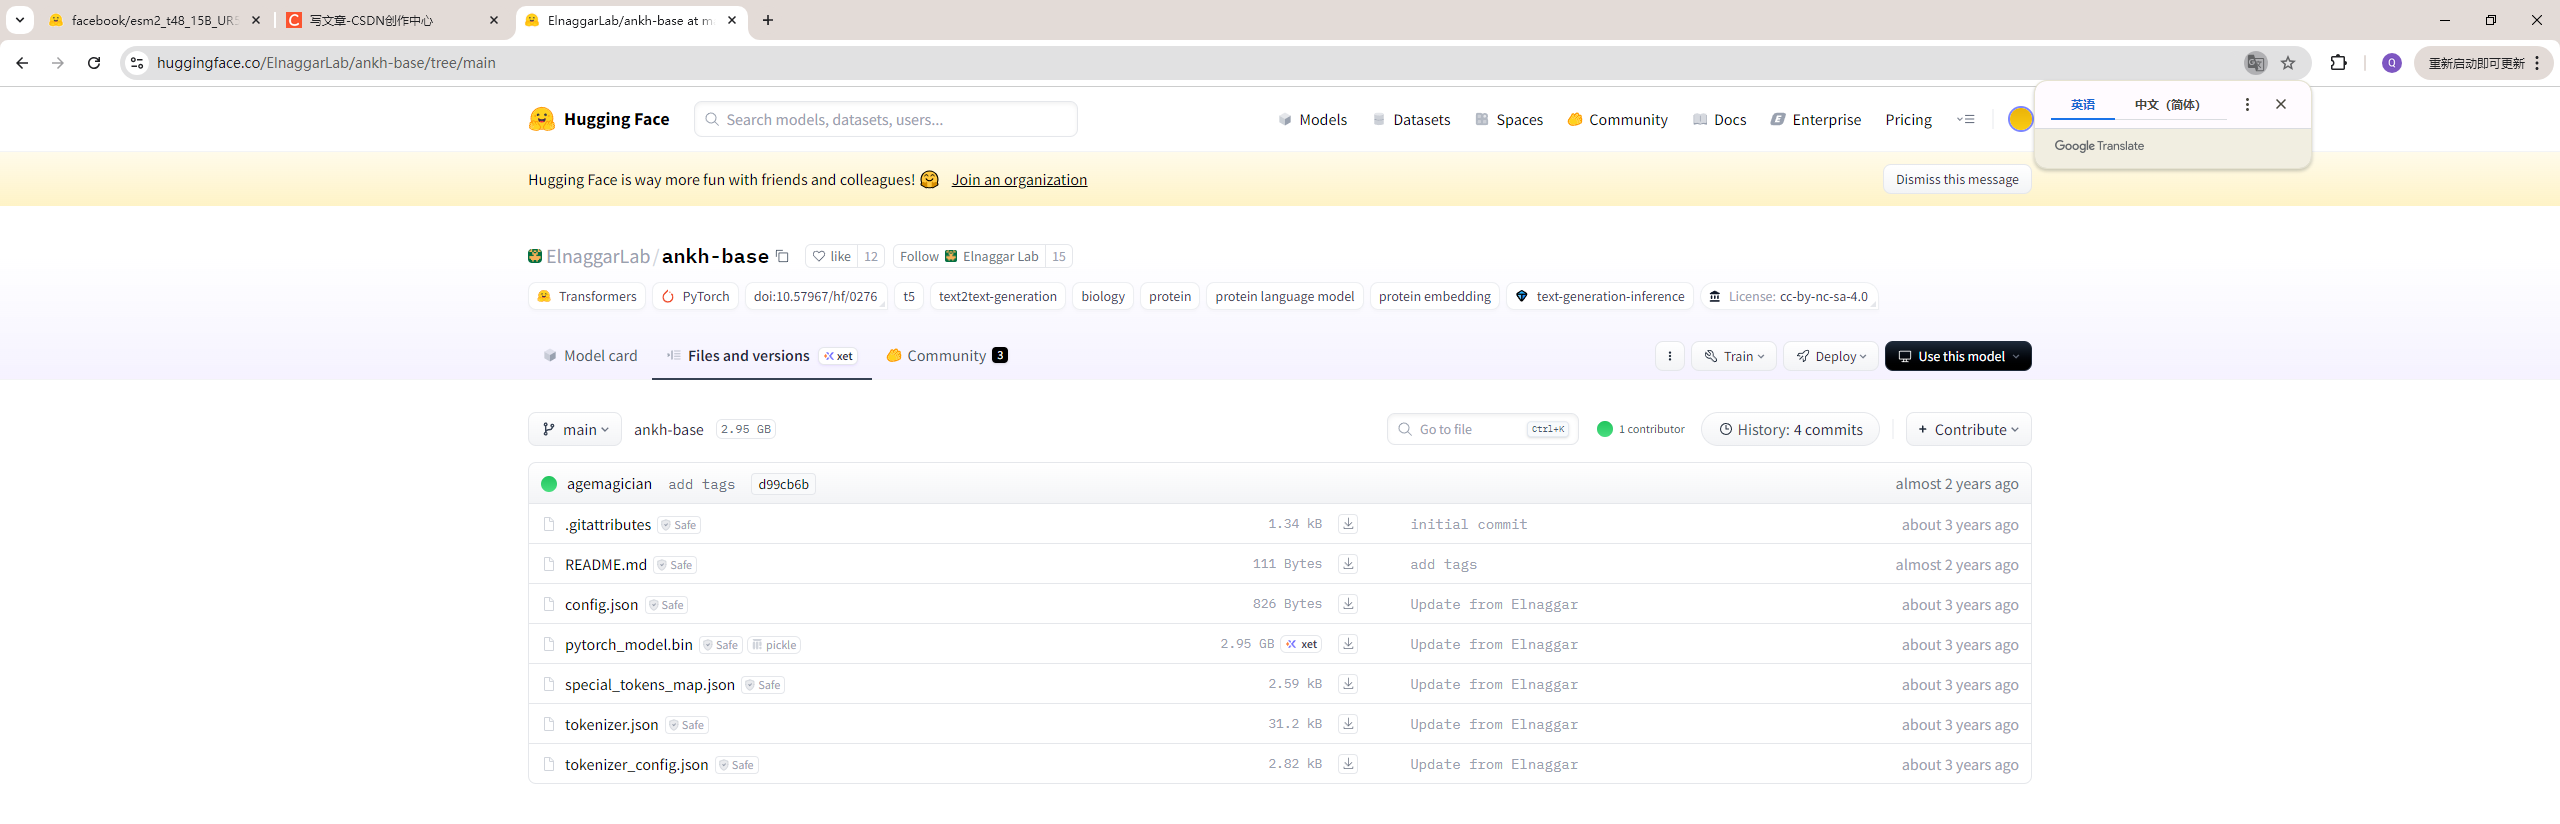Open the Deploy dropdown
This screenshot has height=824, width=2560.
1831,356
